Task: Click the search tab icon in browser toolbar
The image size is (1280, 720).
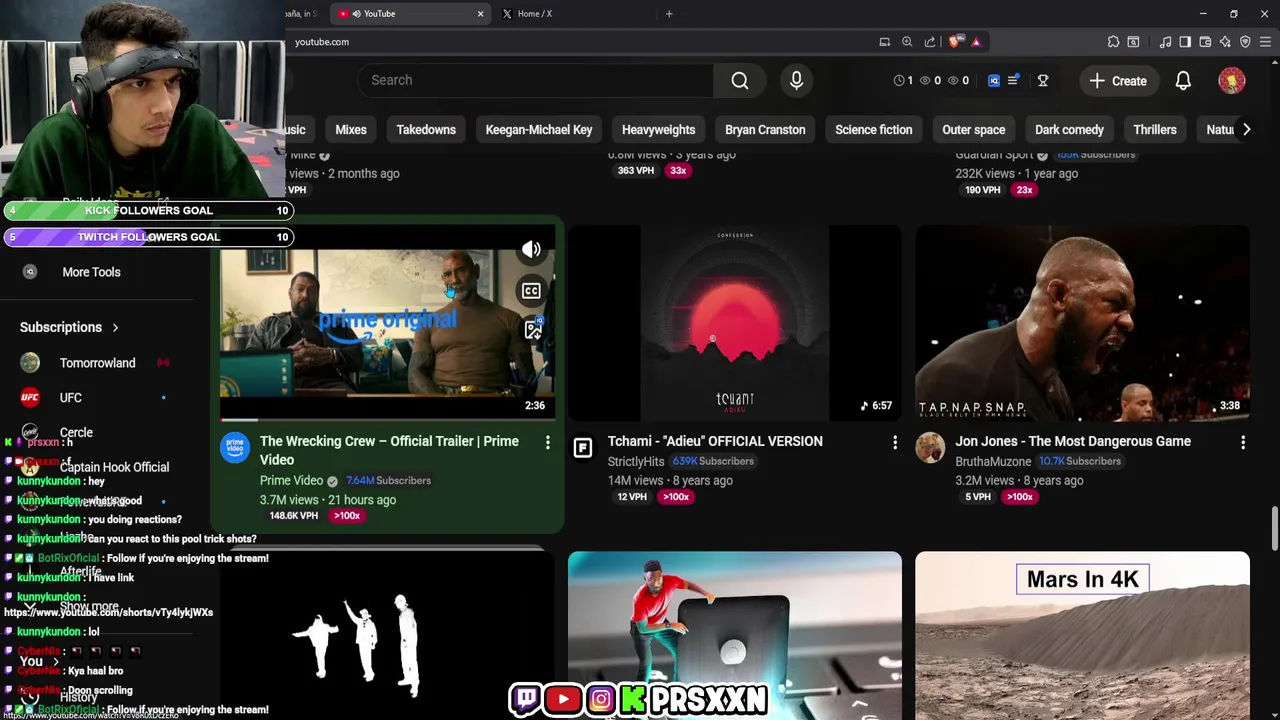Action: point(1133,42)
